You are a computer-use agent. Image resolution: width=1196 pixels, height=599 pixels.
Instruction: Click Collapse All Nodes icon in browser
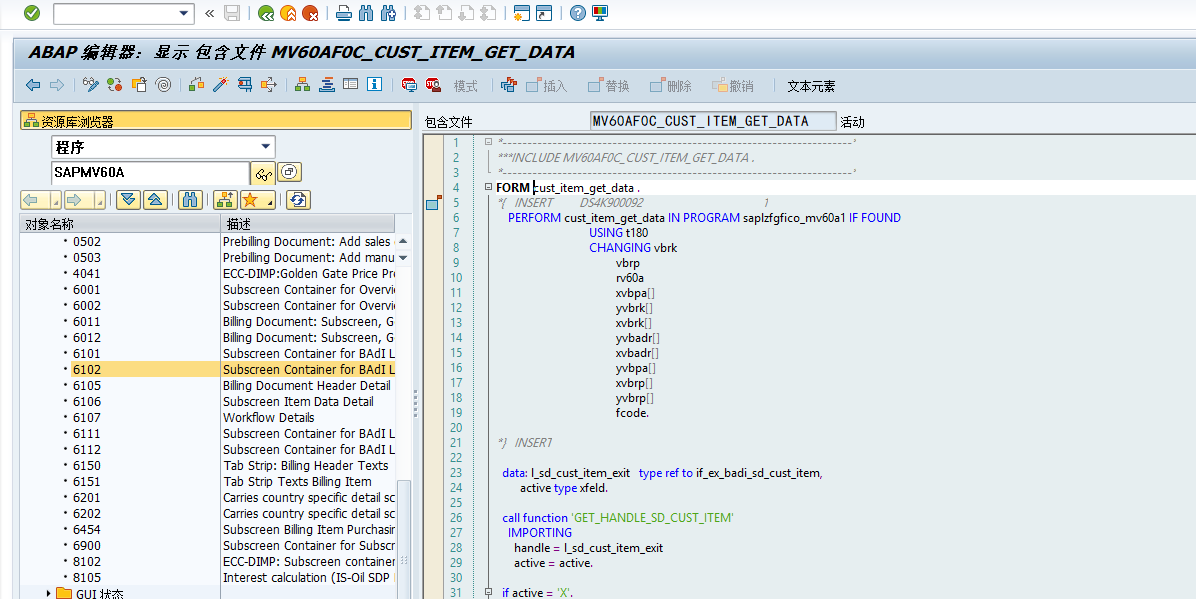click(x=155, y=200)
